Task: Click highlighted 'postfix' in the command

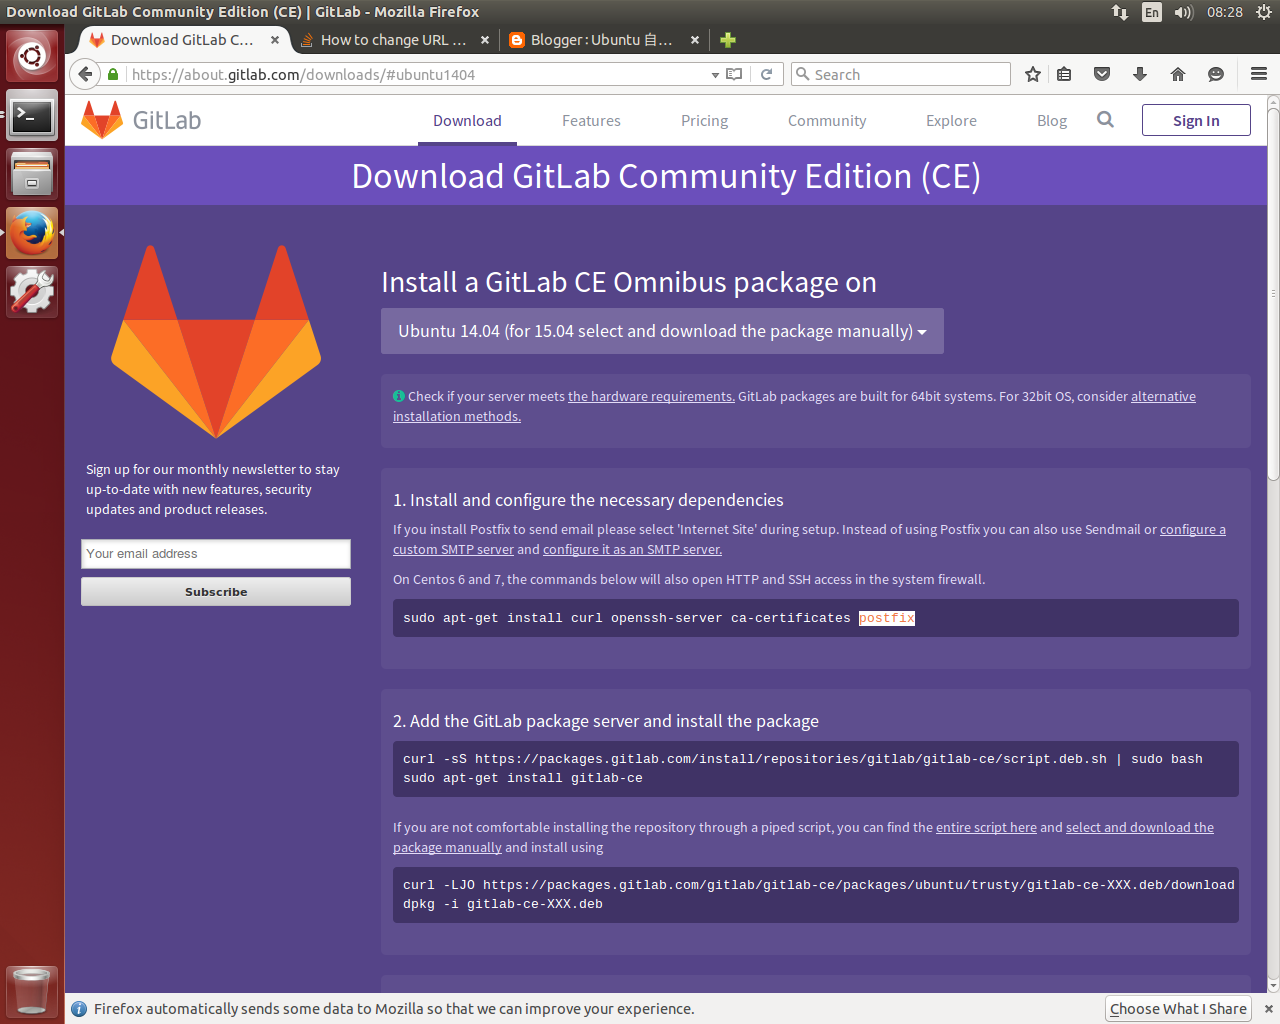Action: (x=887, y=618)
